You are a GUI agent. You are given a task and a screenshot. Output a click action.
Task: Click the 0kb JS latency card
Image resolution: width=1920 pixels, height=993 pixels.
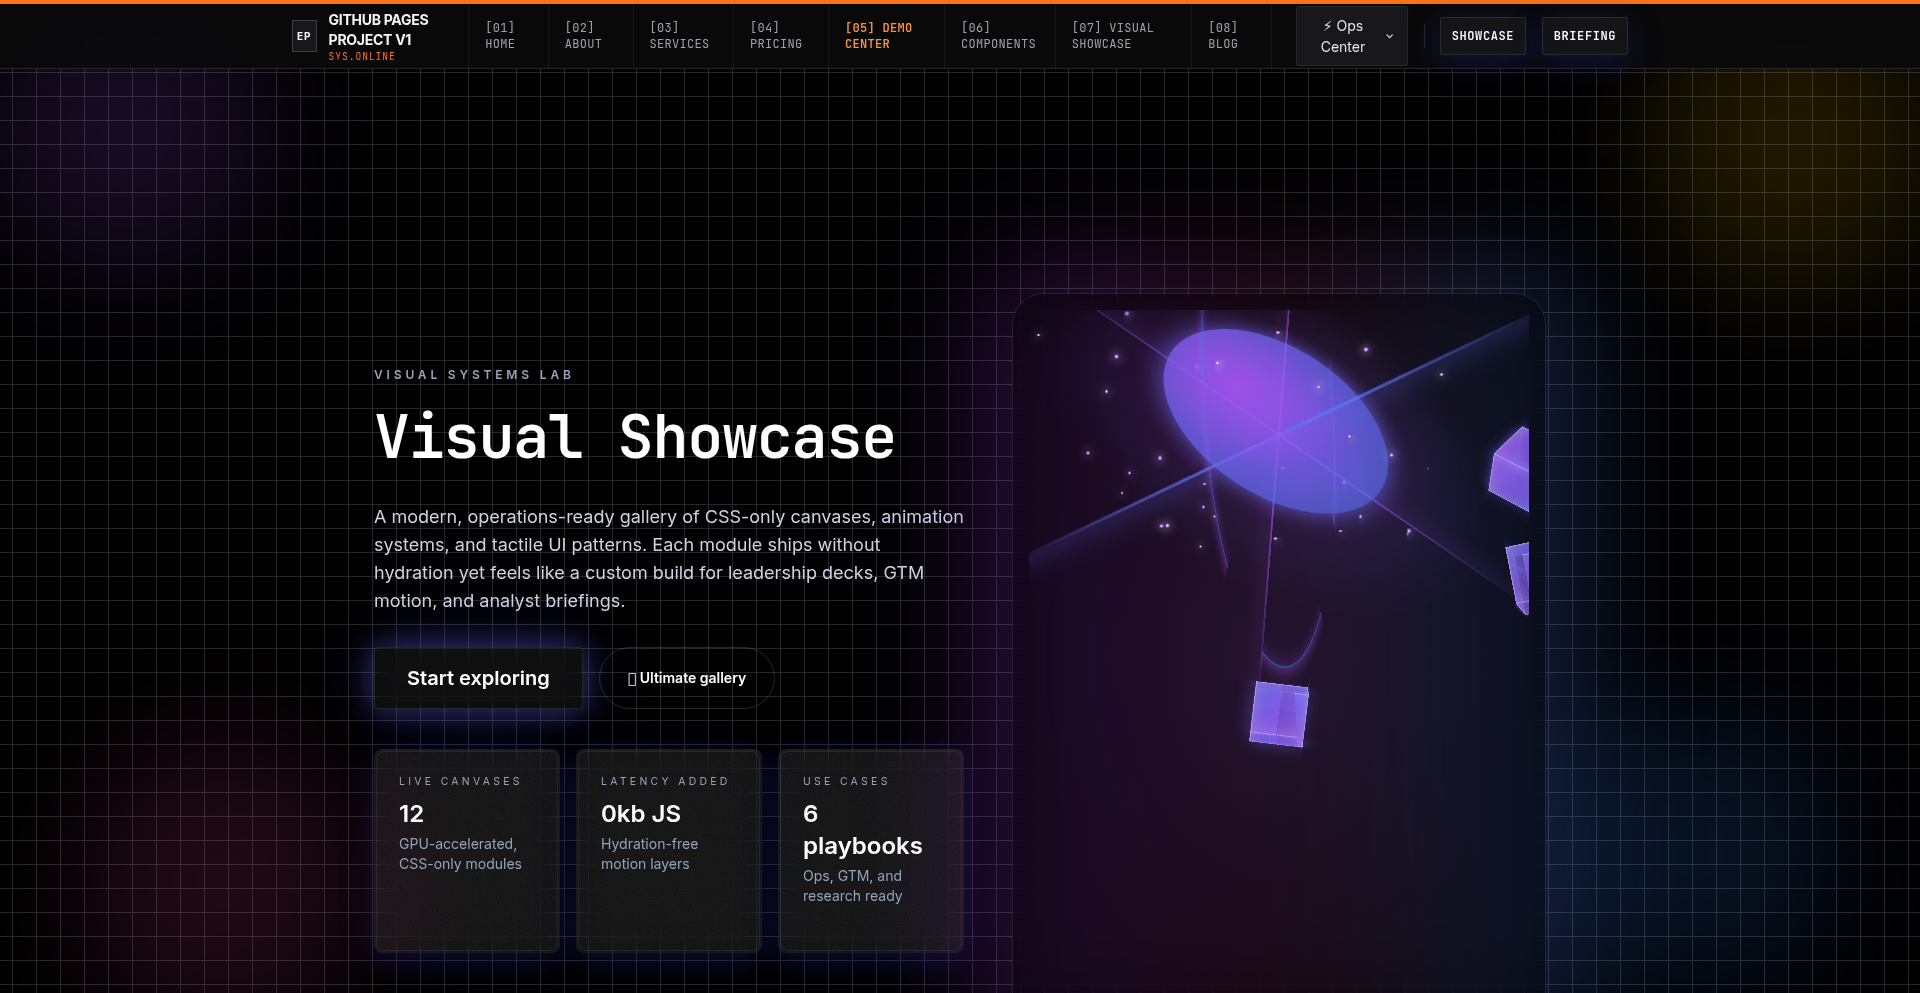click(668, 850)
